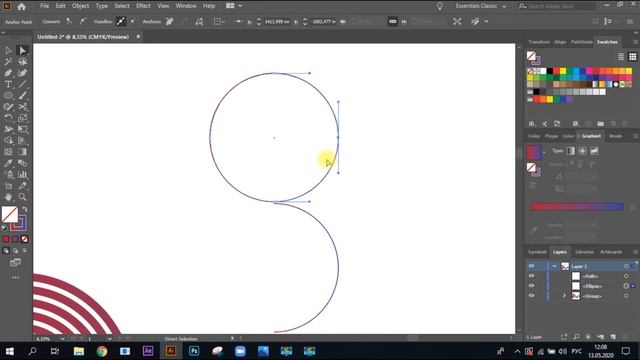Select the Paintbrush tool
The image size is (640, 360).
tap(22, 96)
